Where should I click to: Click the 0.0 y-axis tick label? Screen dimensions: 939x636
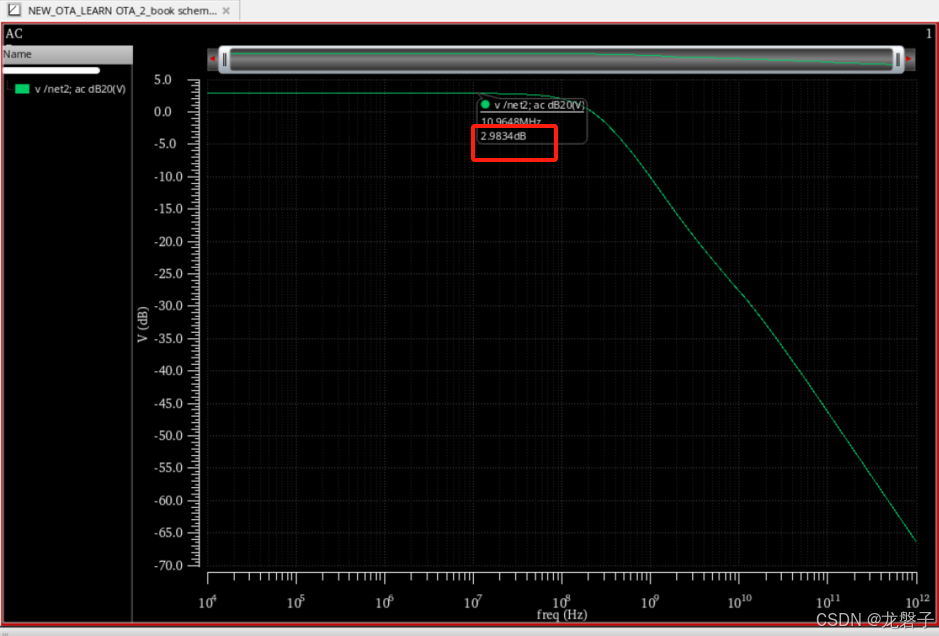[x=163, y=112]
